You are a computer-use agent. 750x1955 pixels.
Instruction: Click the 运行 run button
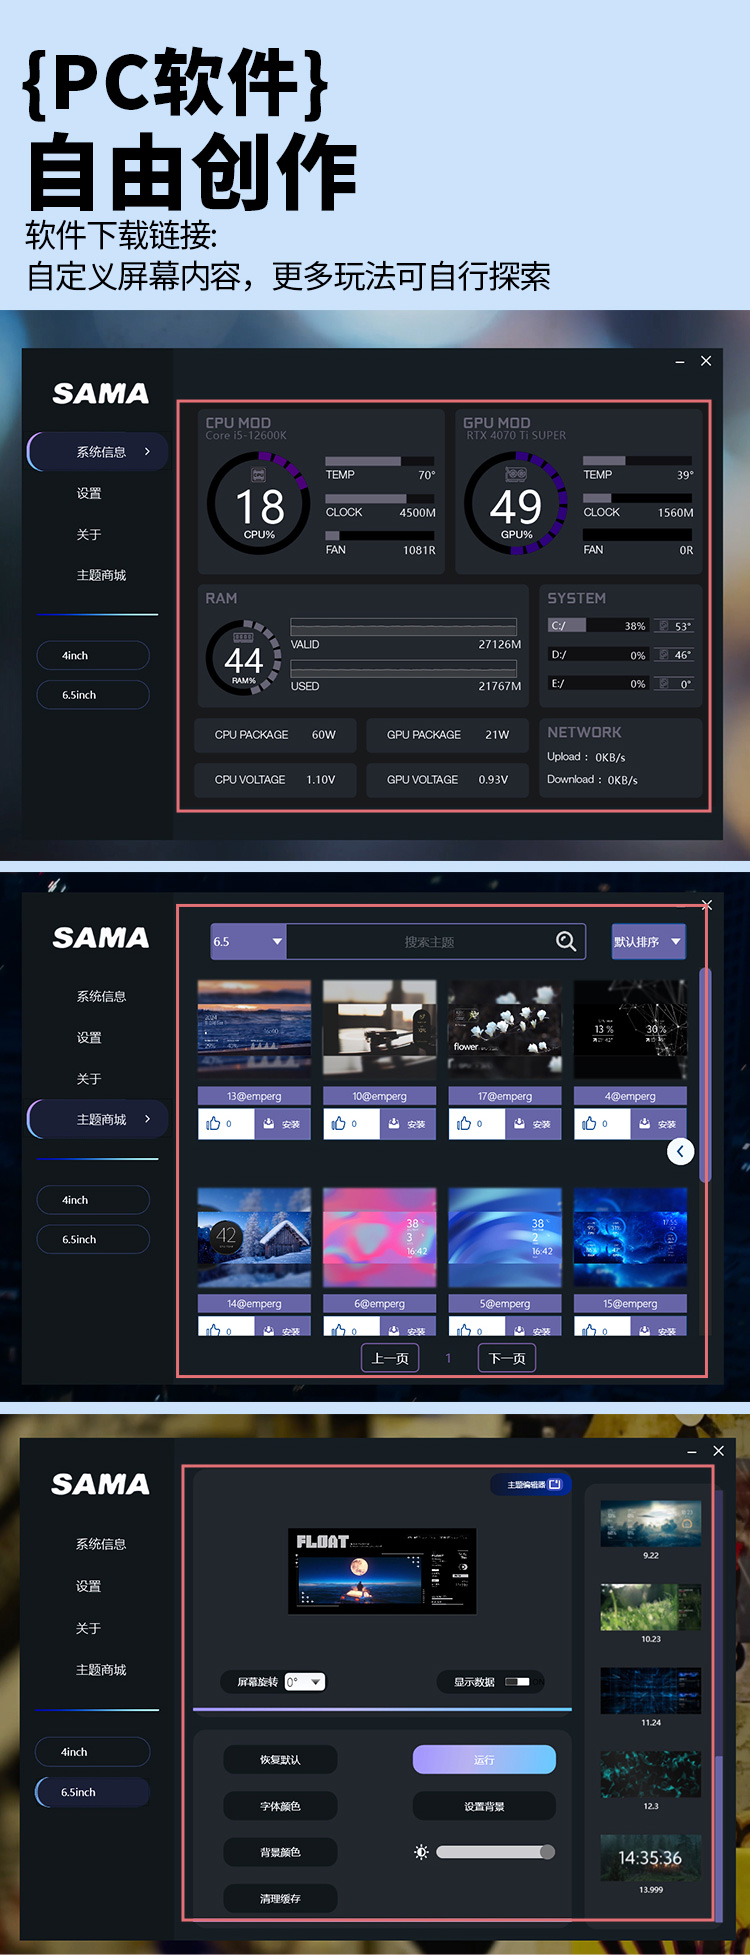(484, 1760)
